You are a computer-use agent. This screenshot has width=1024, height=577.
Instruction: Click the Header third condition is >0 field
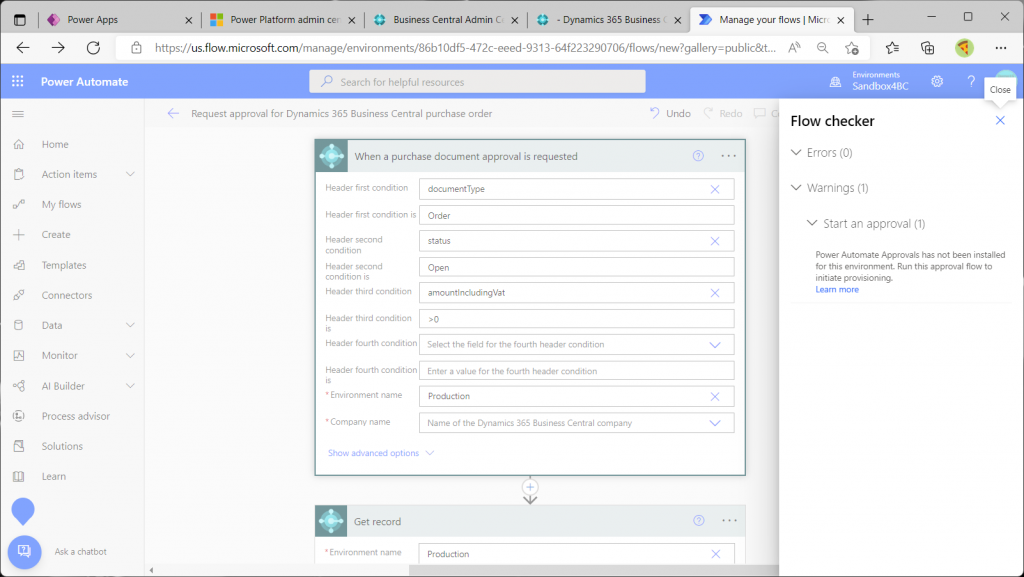tap(577, 319)
